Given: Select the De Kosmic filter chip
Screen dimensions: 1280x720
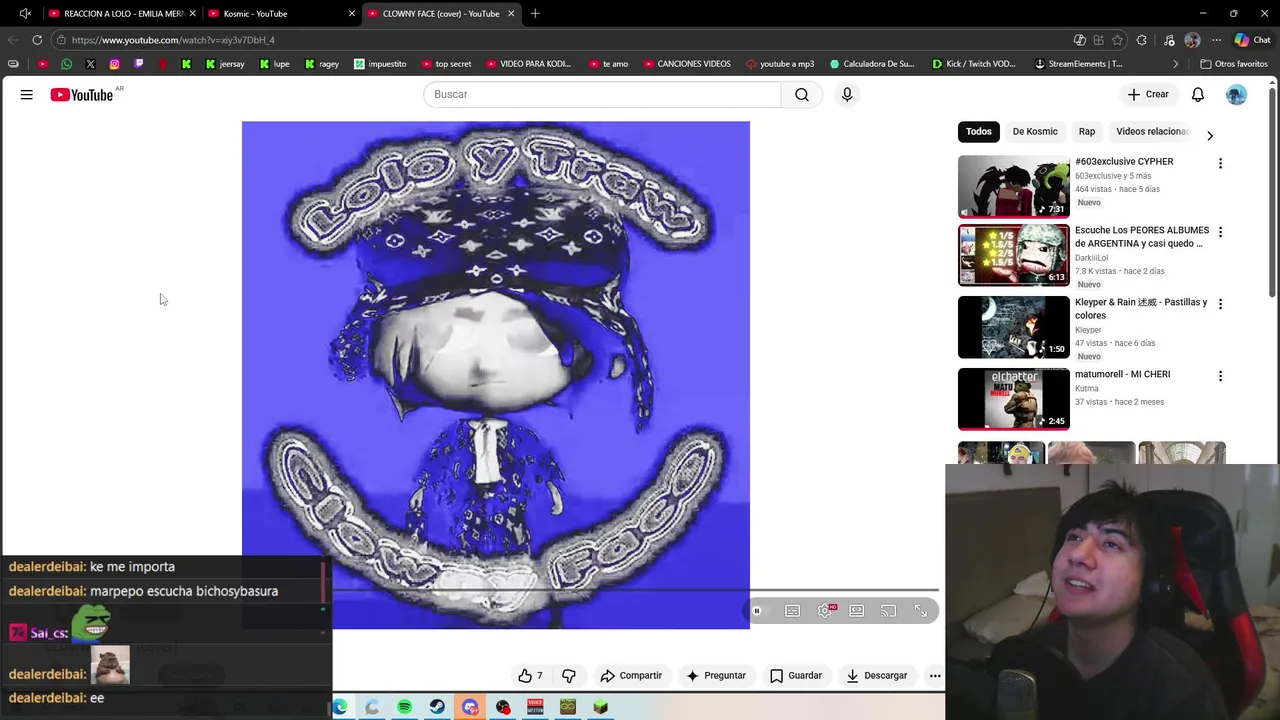Looking at the screenshot, I should [1035, 132].
